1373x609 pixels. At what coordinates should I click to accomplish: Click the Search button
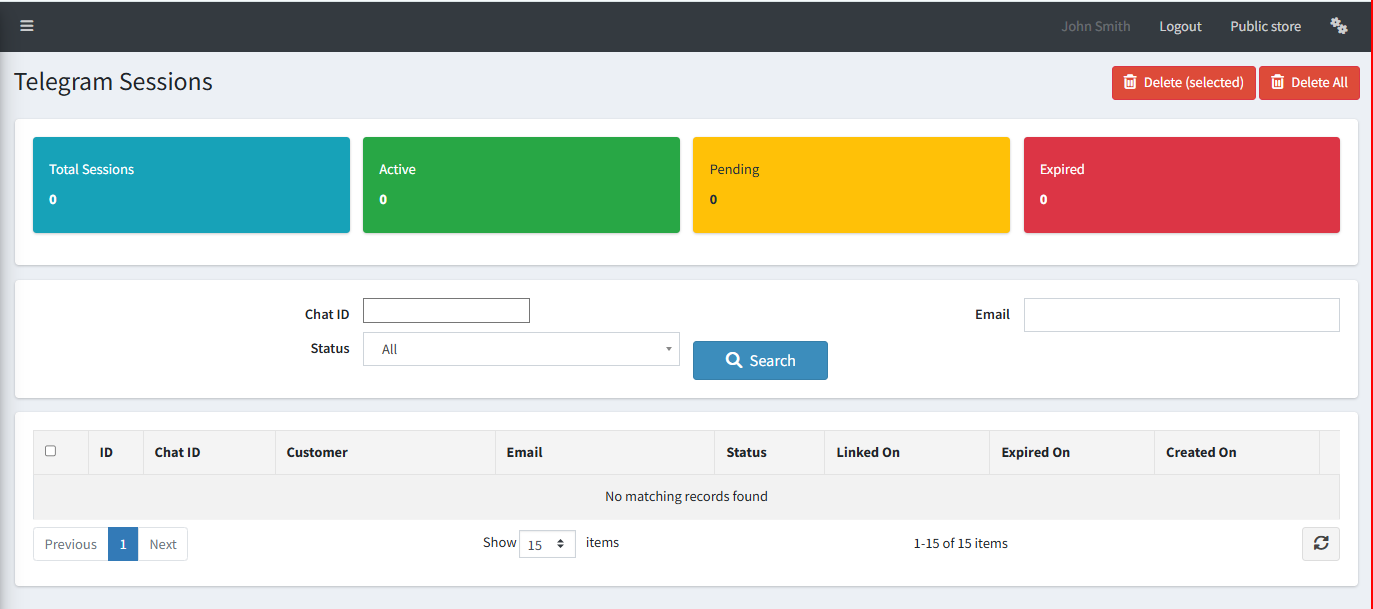(x=760, y=360)
